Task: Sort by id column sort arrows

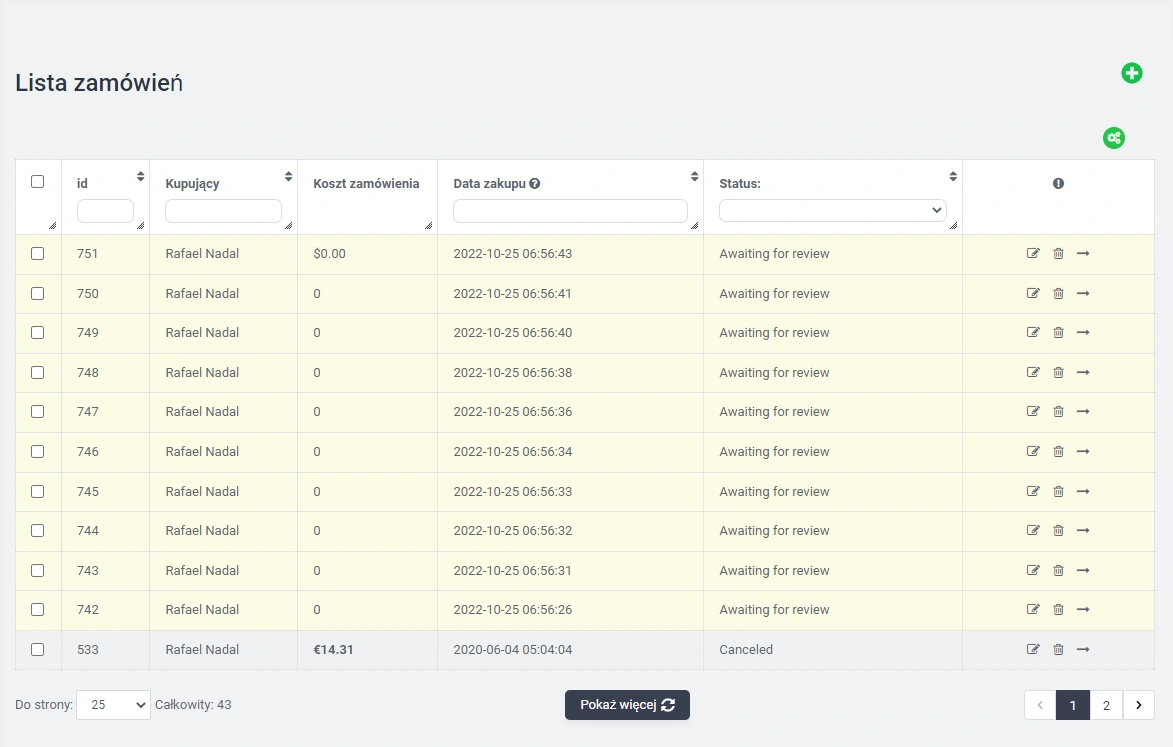Action: 140,177
